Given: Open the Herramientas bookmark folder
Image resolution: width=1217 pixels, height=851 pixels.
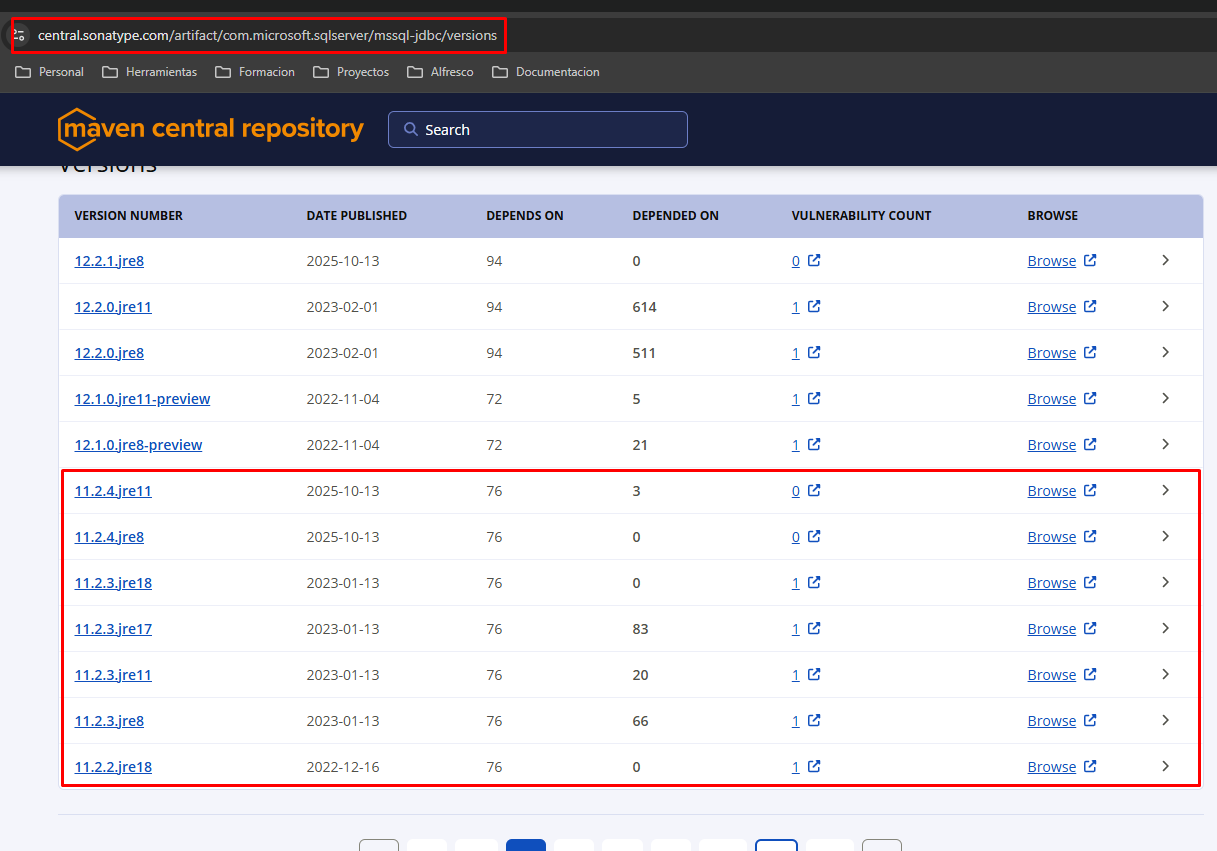Looking at the screenshot, I should point(149,72).
